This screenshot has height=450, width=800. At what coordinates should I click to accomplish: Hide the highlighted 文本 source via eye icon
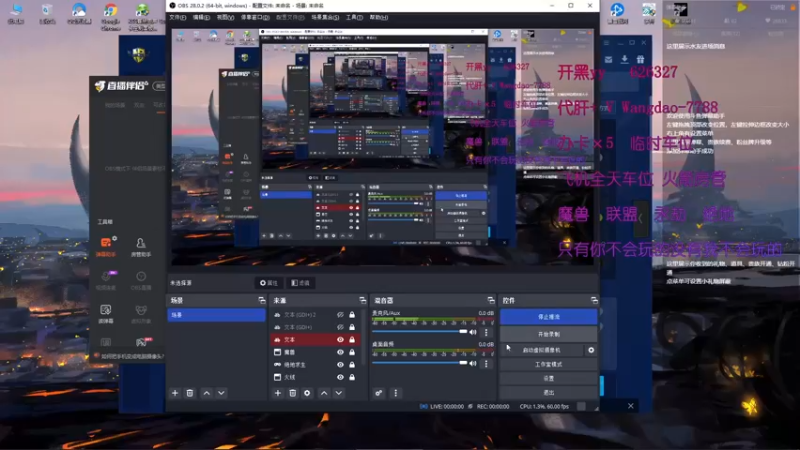[x=340, y=340]
